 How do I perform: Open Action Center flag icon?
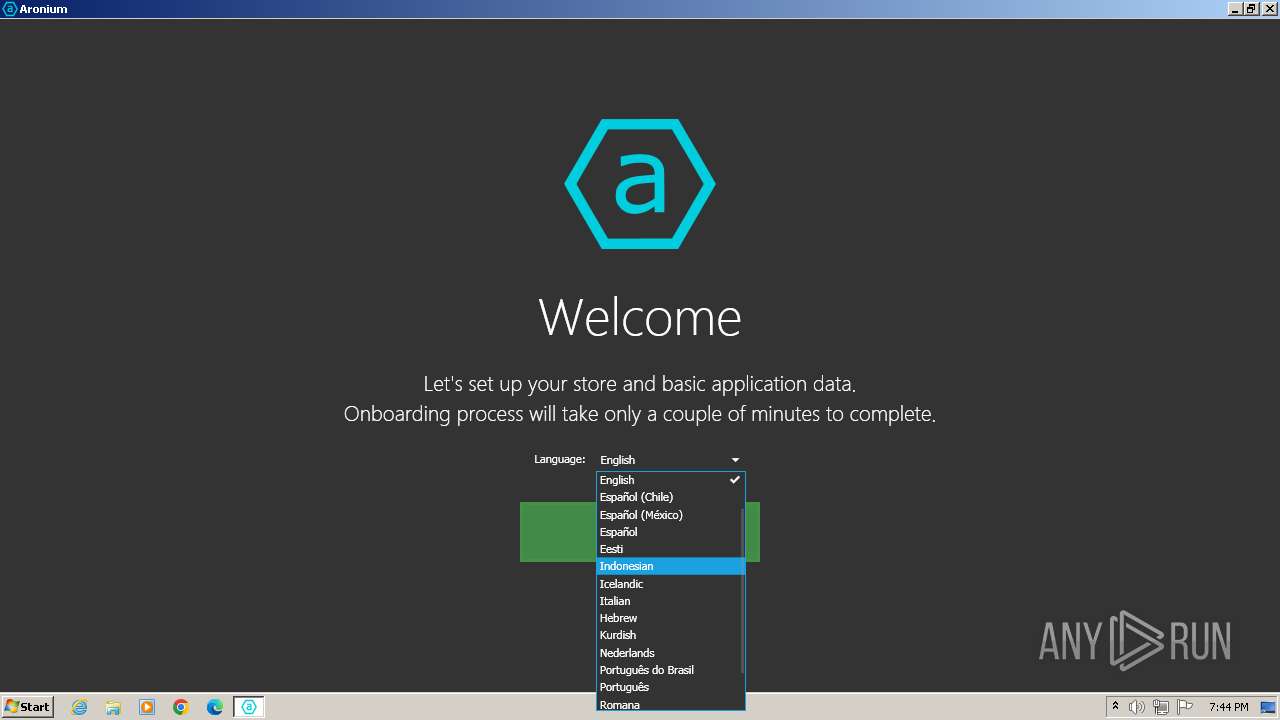1185,707
